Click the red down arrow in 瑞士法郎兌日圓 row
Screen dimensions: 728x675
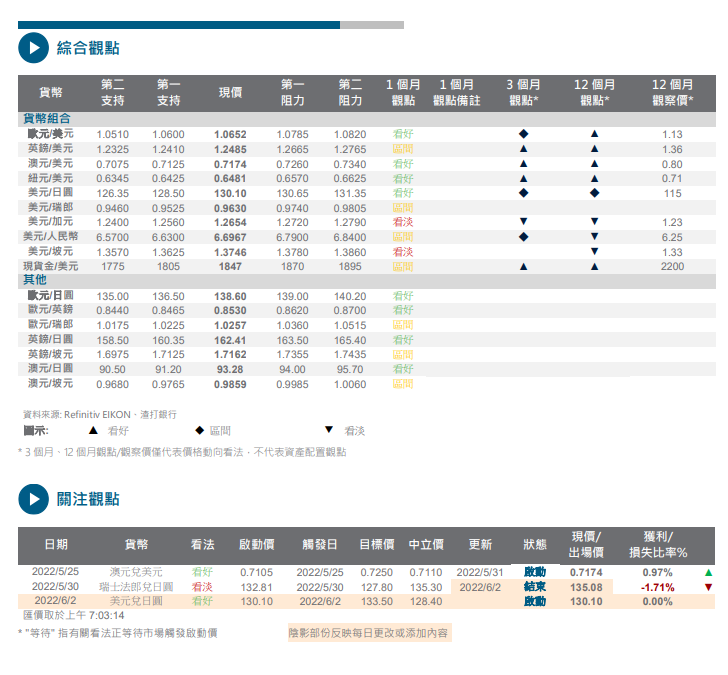708,587
